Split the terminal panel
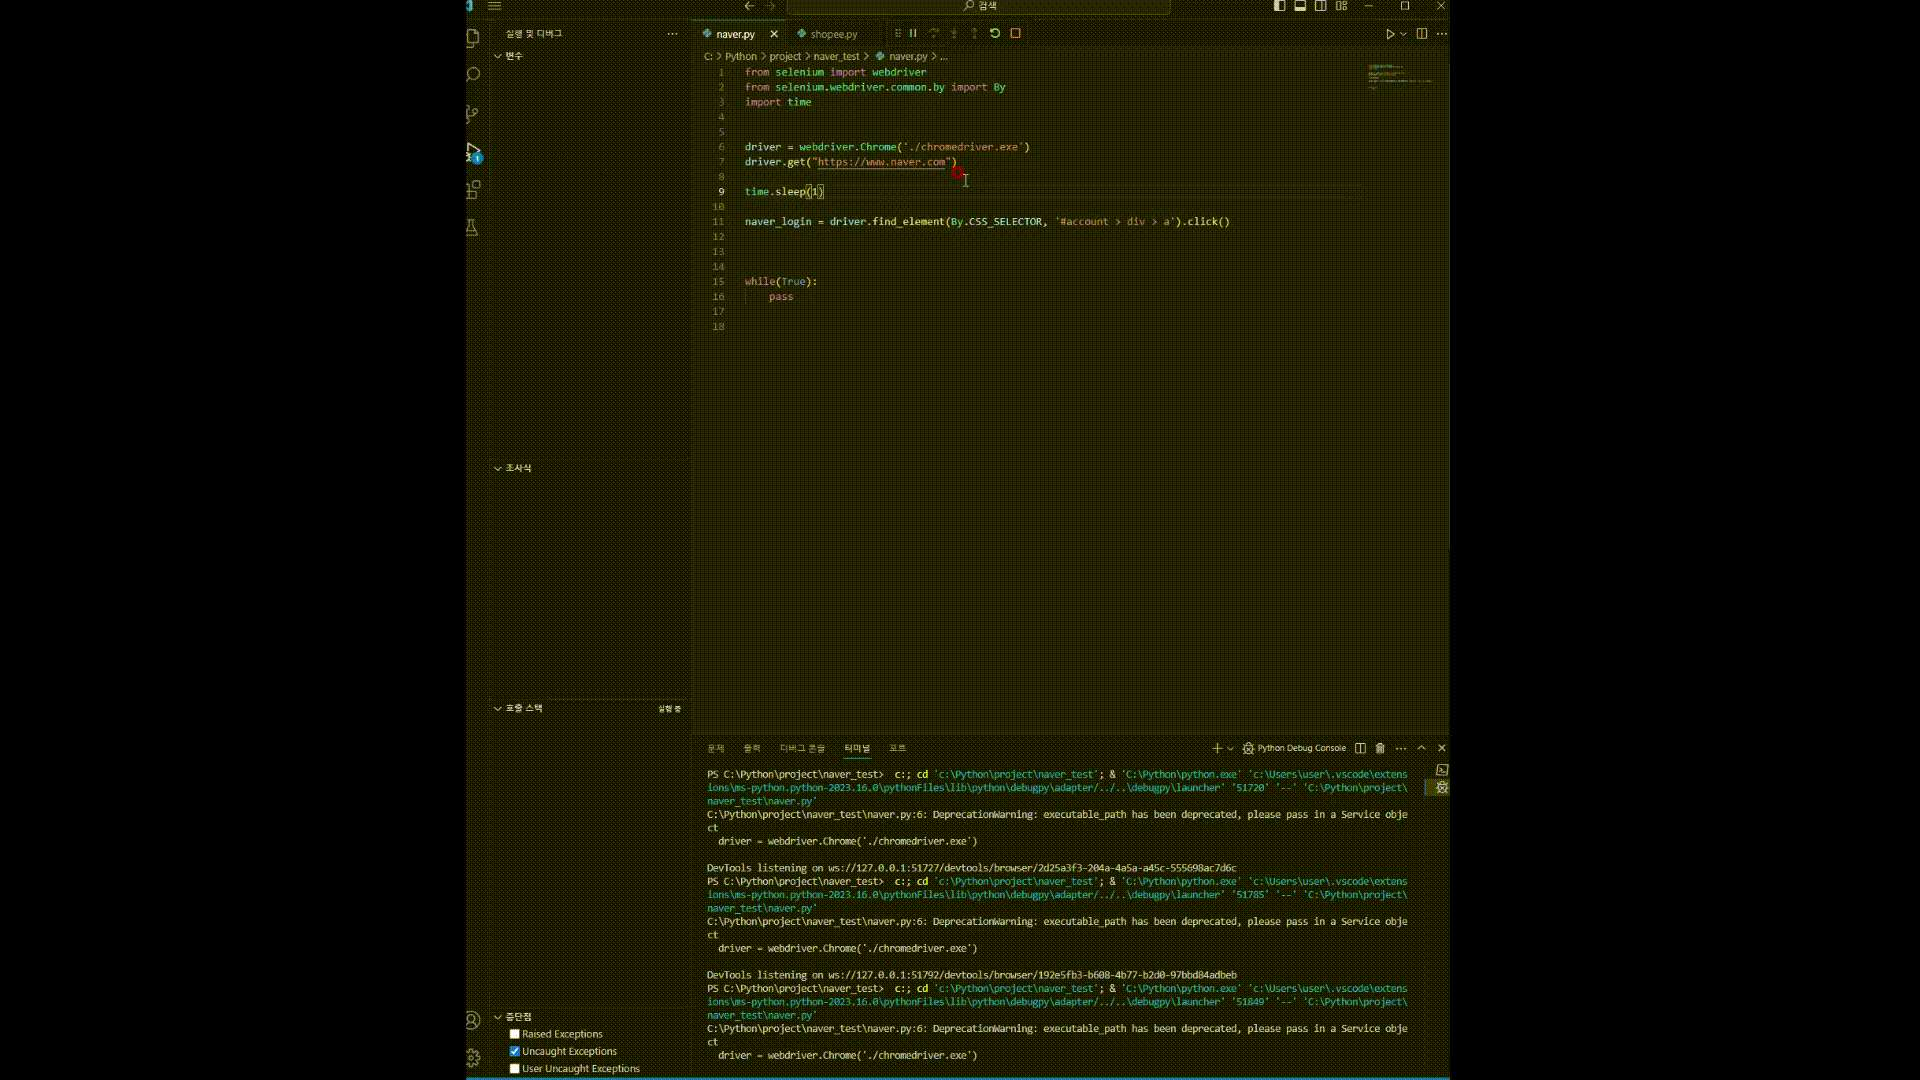The height and width of the screenshot is (1080, 1920). point(1360,748)
